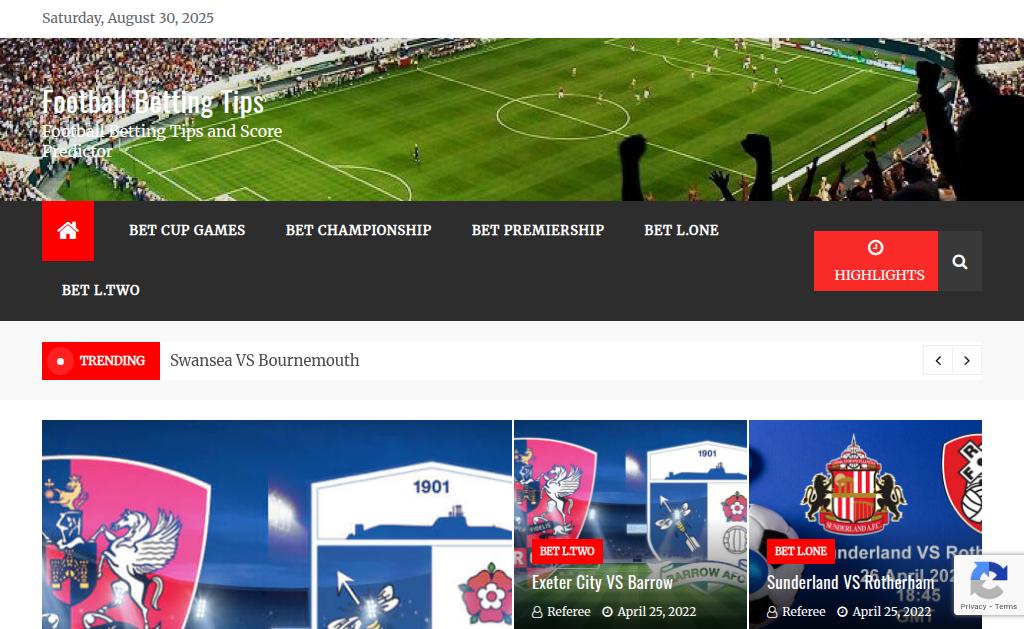Open the large Exeter City featured thumbnail

pyautogui.click(x=277, y=524)
